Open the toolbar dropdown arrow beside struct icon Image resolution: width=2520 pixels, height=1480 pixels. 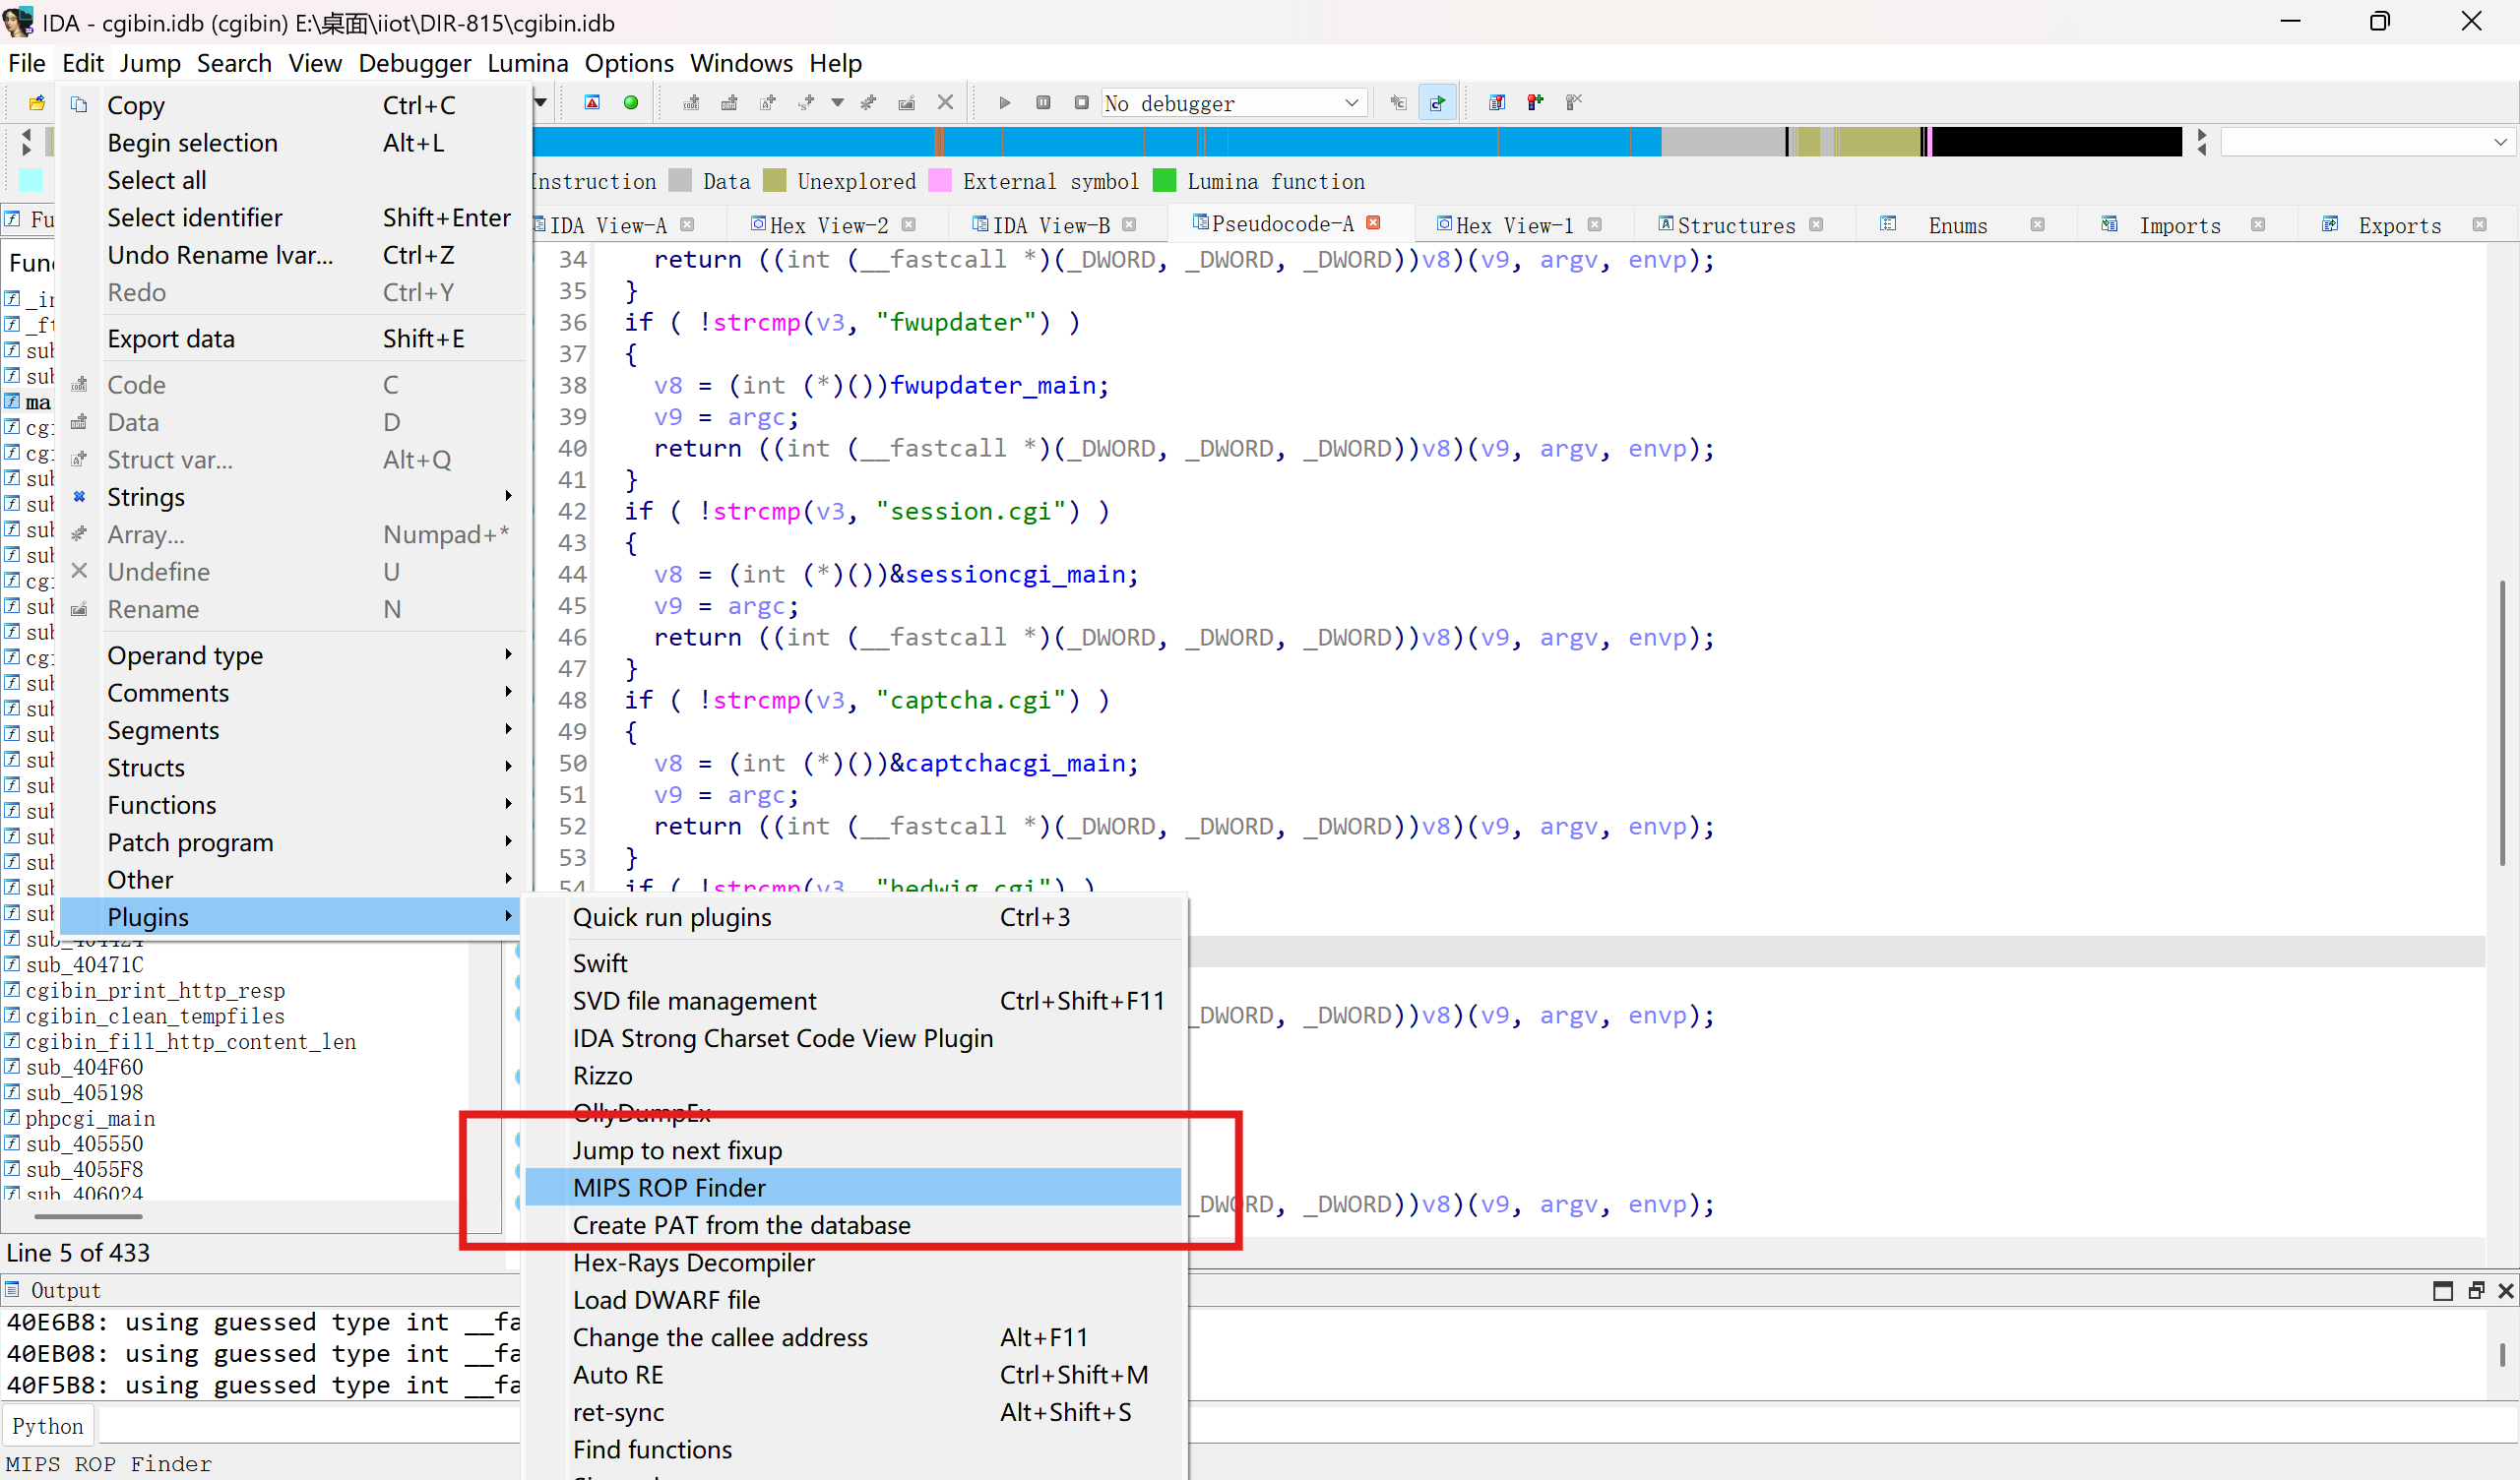coord(838,103)
